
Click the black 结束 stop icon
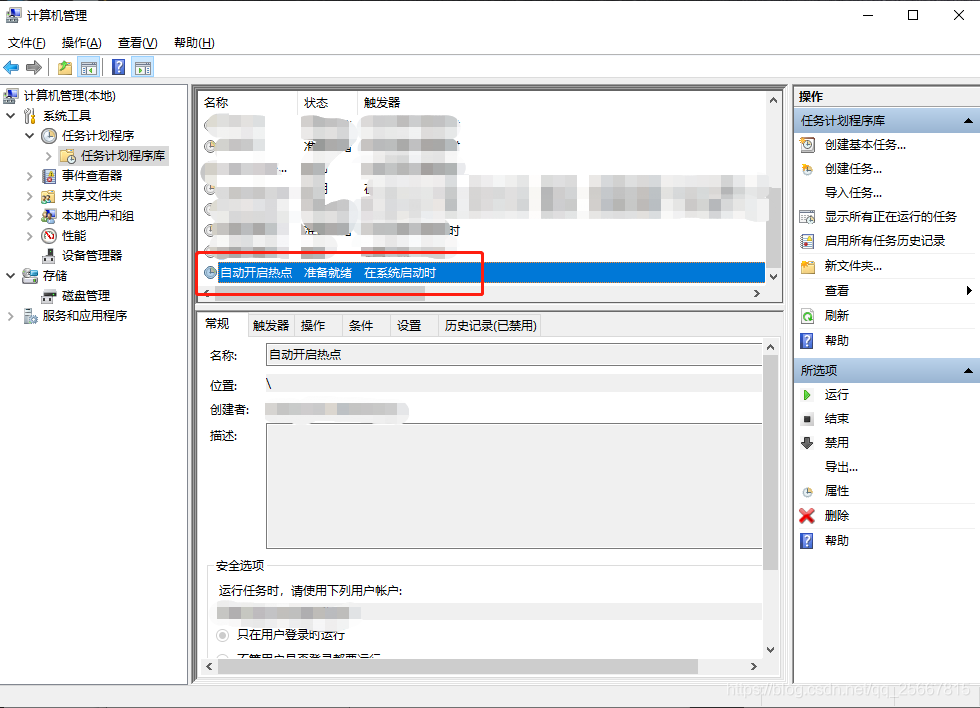click(x=807, y=419)
